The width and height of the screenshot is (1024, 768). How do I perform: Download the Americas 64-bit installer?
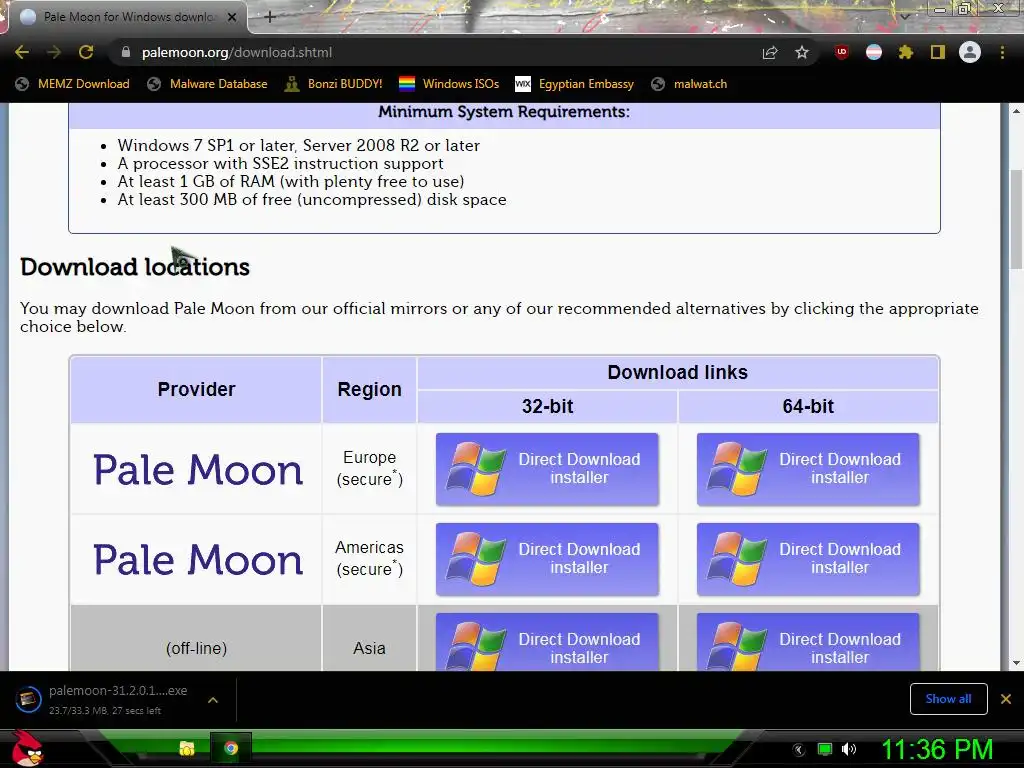[x=808, y=559]
